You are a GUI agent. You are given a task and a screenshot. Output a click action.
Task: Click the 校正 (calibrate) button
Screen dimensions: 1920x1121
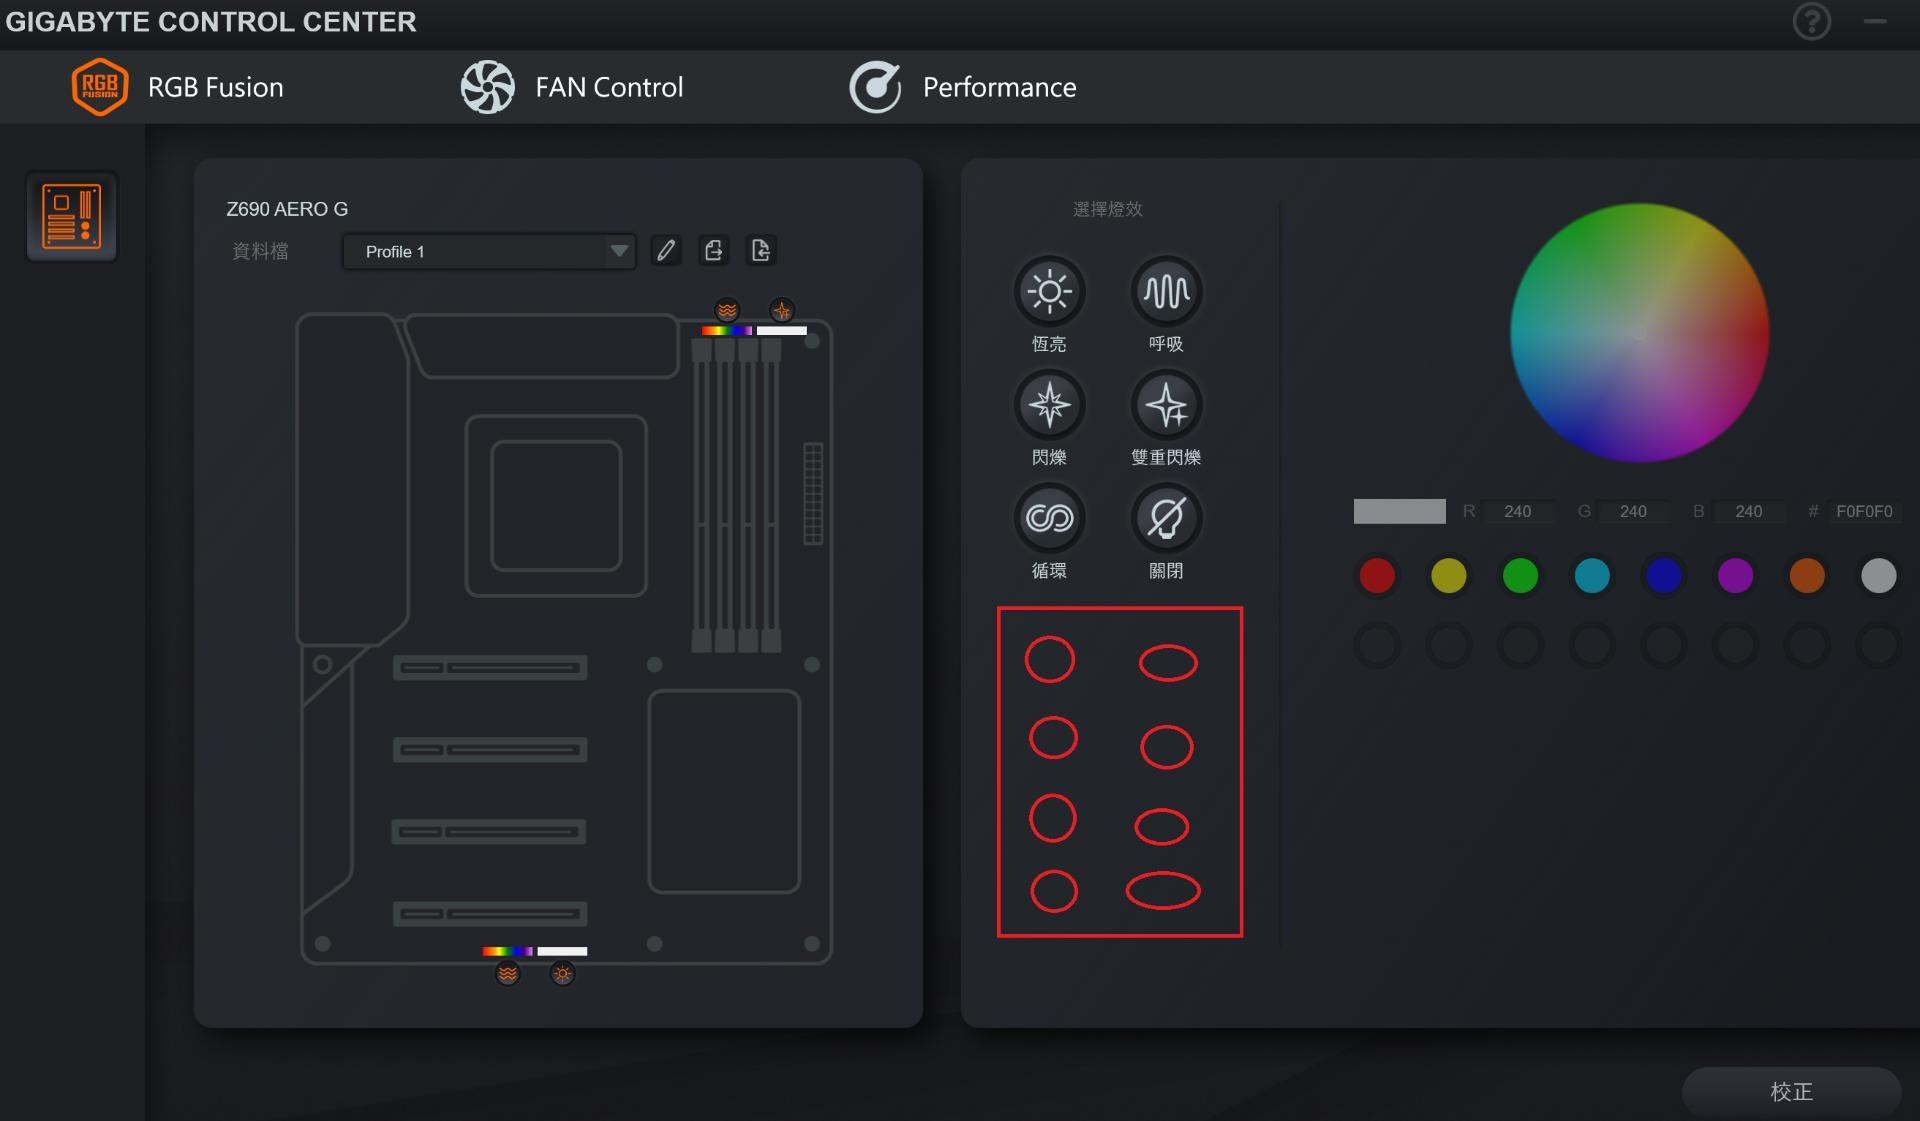pyautogui.click(x=1789, y=1092)
